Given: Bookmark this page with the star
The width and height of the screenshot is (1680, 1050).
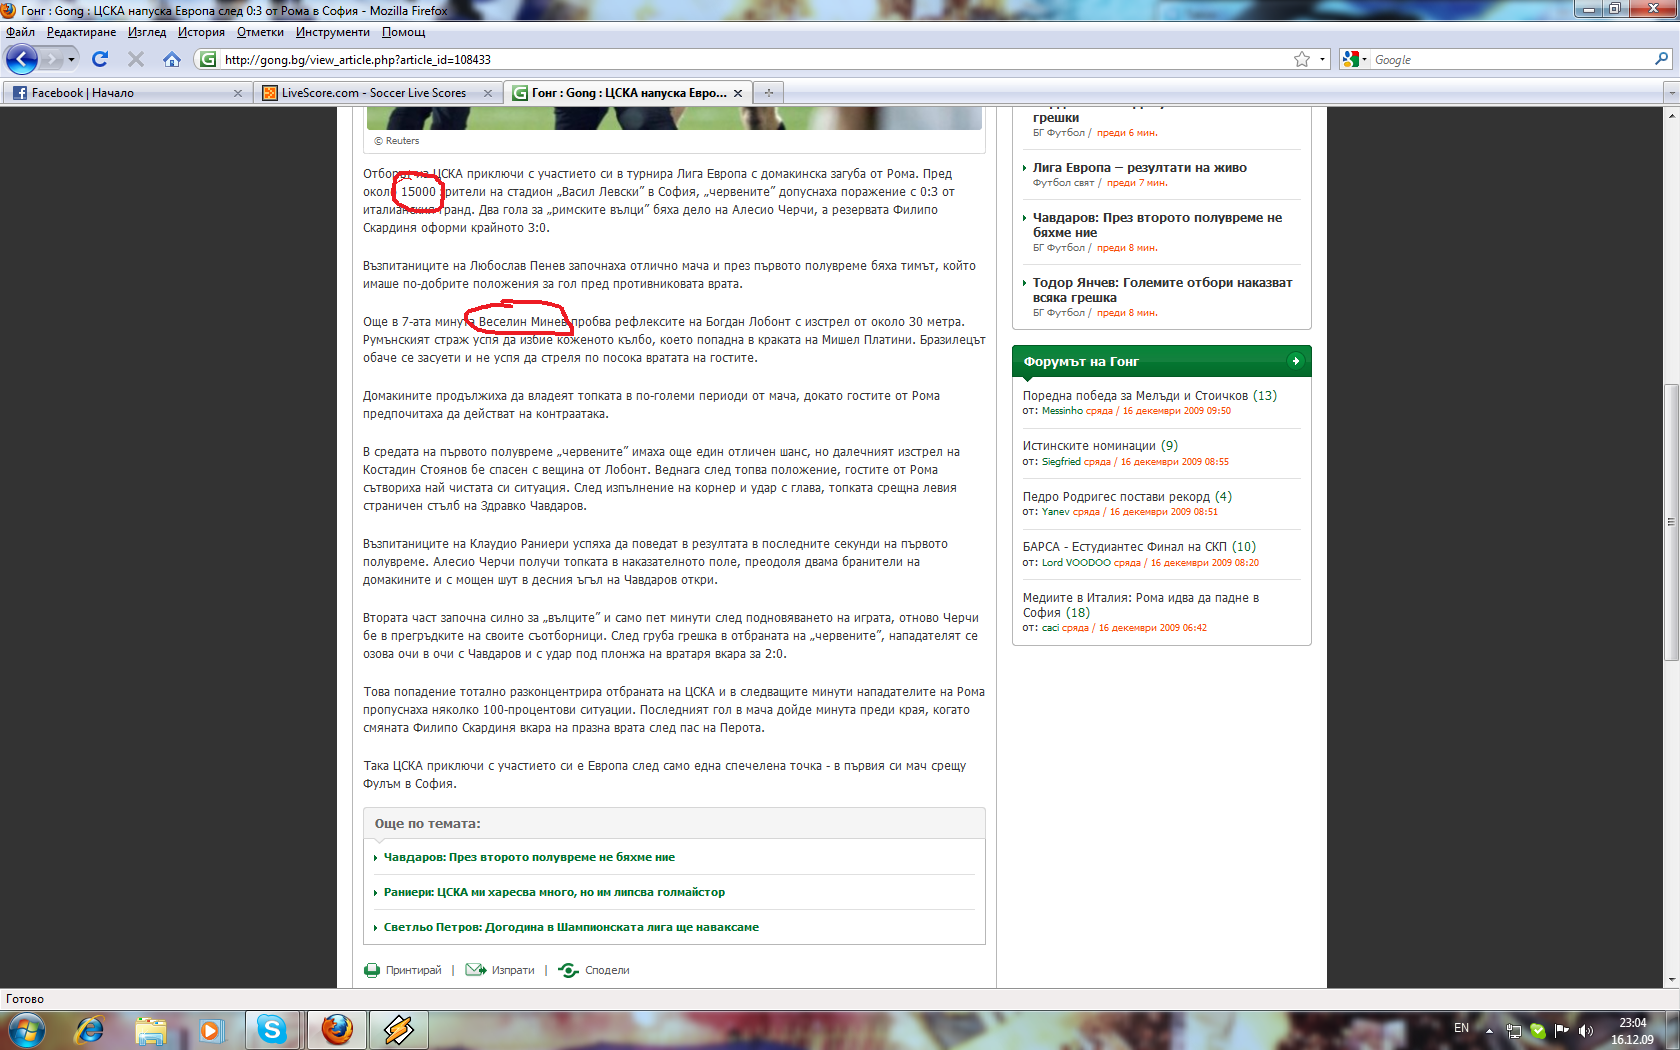Looking at the screenshot, I should 1301,60.
